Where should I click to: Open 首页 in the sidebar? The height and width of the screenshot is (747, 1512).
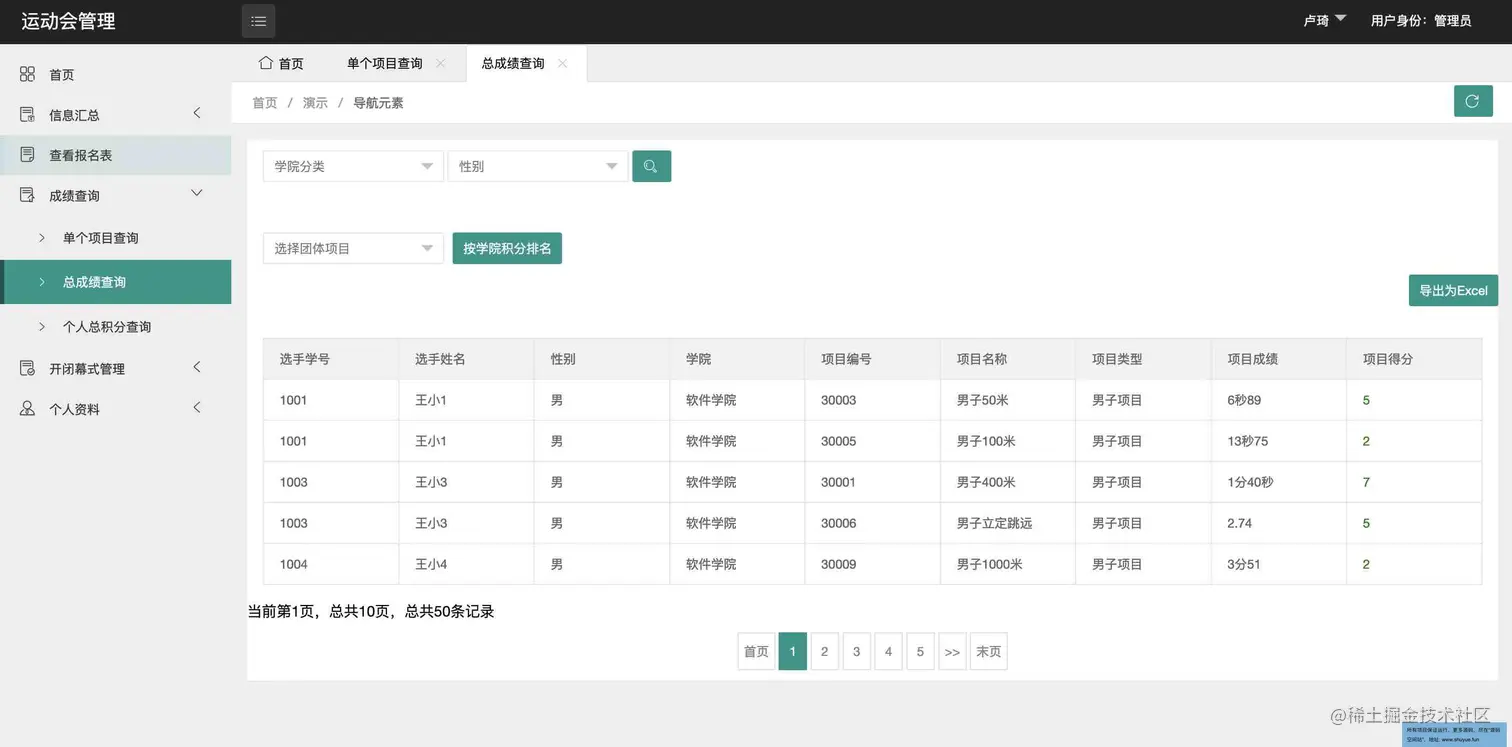115,74
